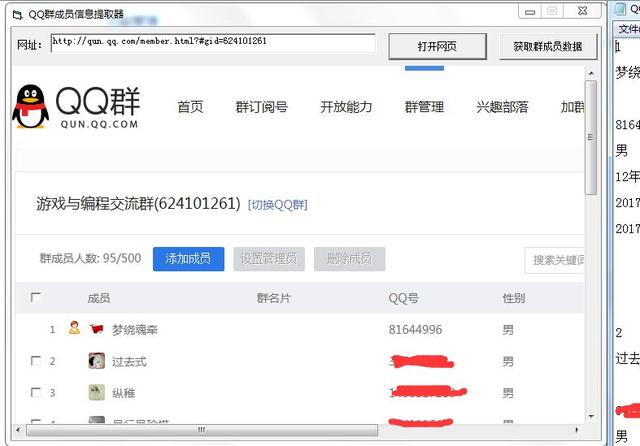Click the vertical scrollbar up arrow
This screenshot has height=446, width=640.
[591, 73]
